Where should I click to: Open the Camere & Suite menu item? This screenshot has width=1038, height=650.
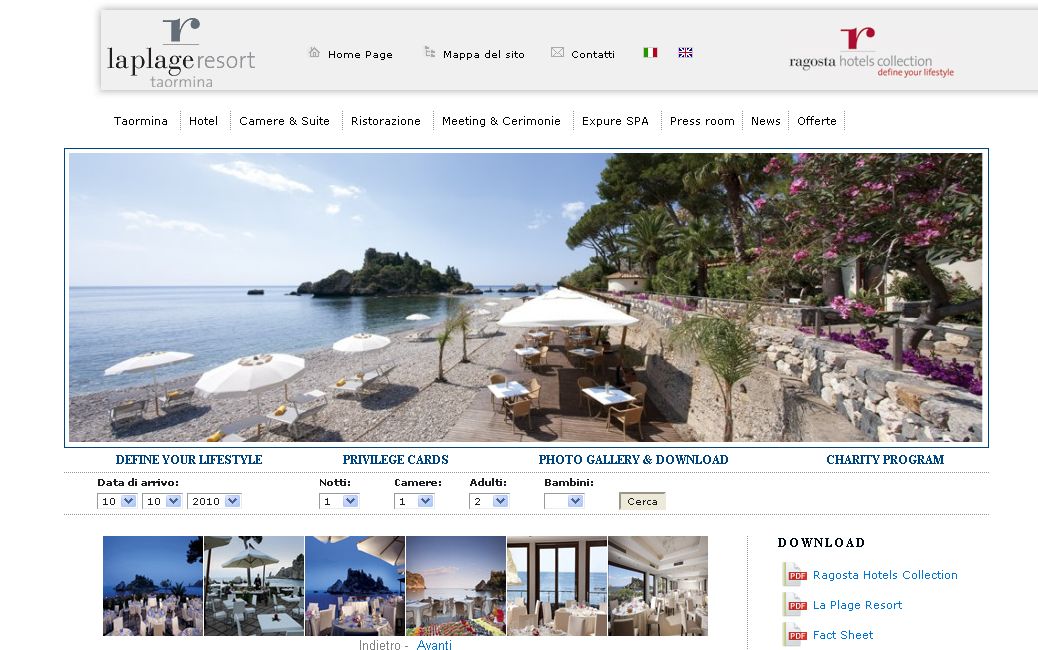tap(284, 120)
